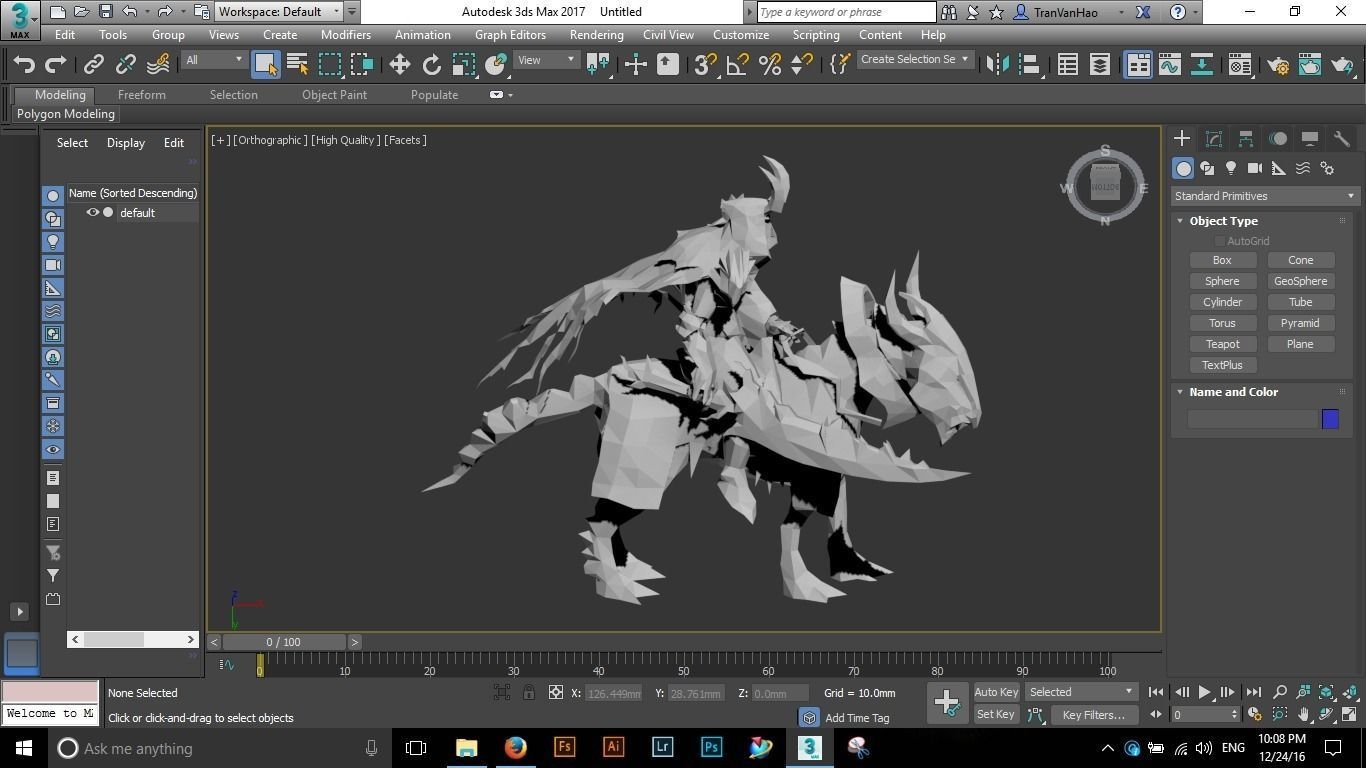Open the Select by Name dialog

pos(297,64)
